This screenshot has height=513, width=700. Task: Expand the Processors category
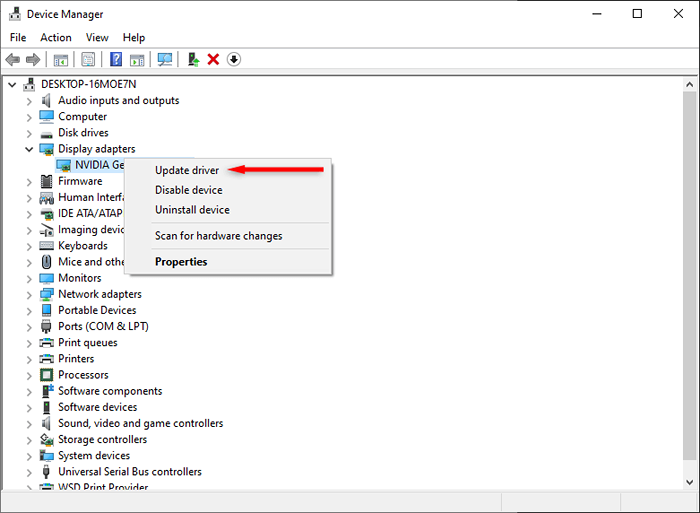coord(29,375)
